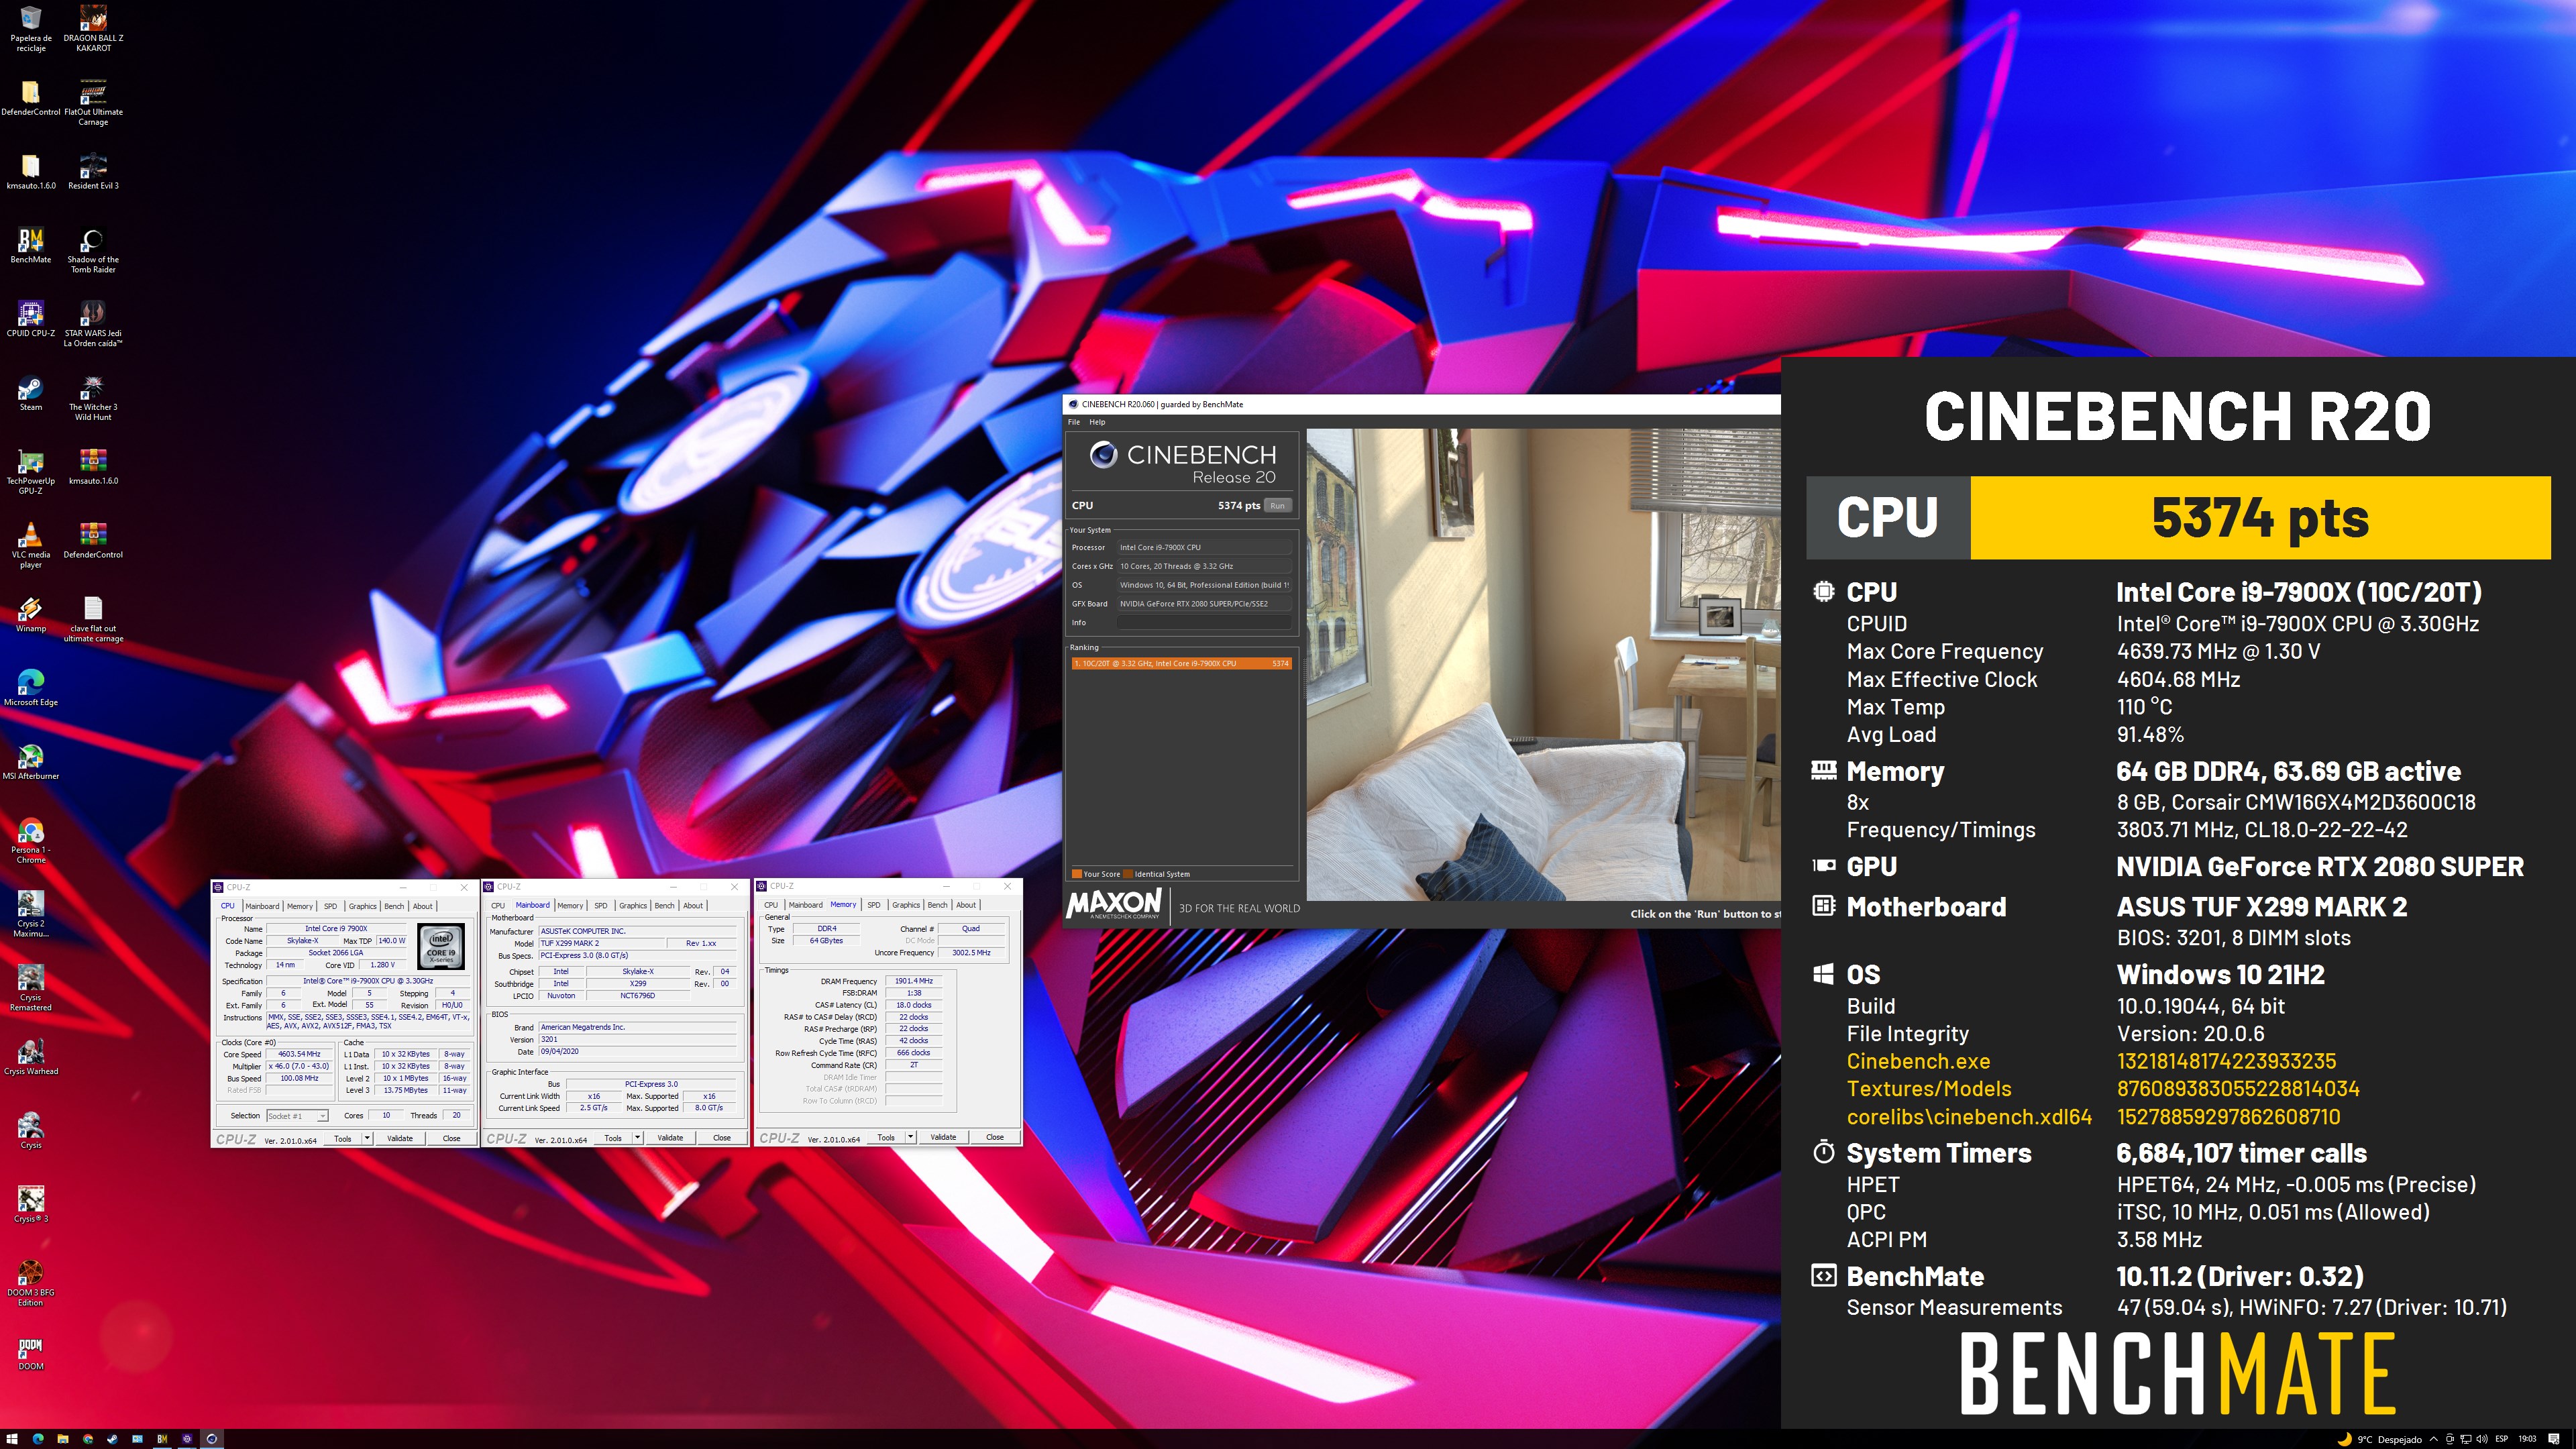The image size is (2576, 1449).
Task: Click the Intel Core i9 X-series logo
Action: 441,947
